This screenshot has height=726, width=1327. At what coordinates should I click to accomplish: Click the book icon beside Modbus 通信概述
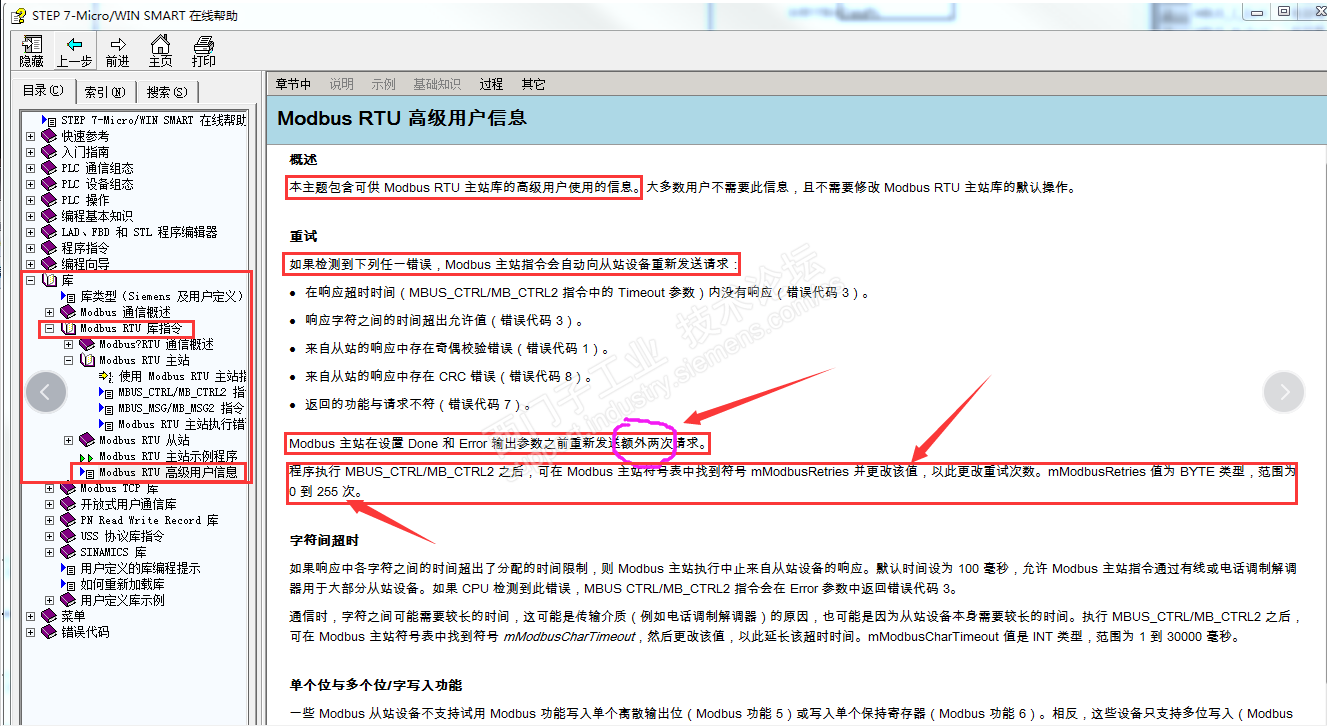pyautogui.click(x=68, y=312)
